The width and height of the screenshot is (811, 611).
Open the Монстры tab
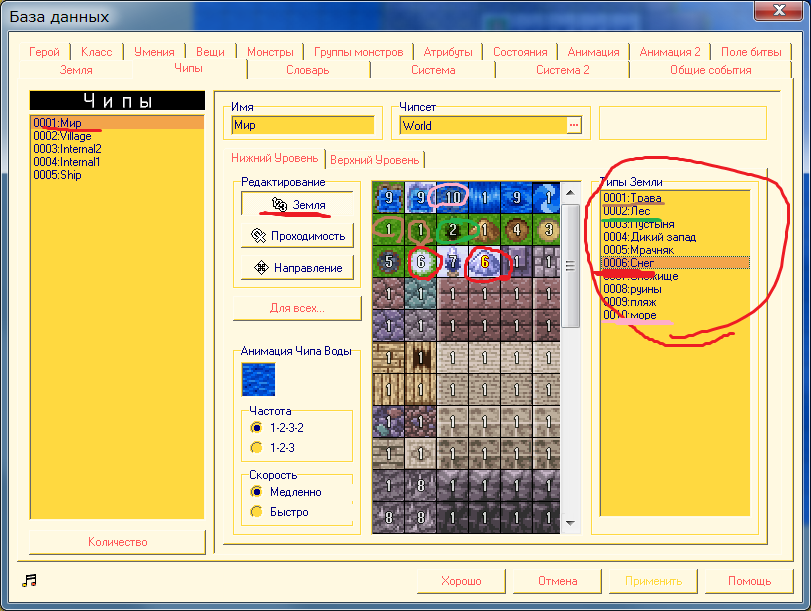point(270,52)
